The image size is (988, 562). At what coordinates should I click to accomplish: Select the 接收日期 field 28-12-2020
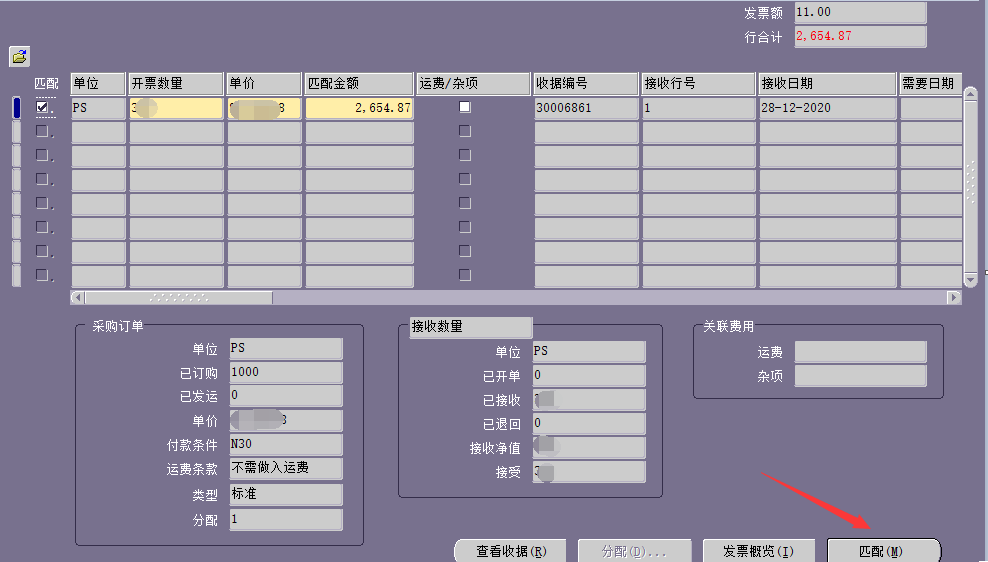click(826, 108)
